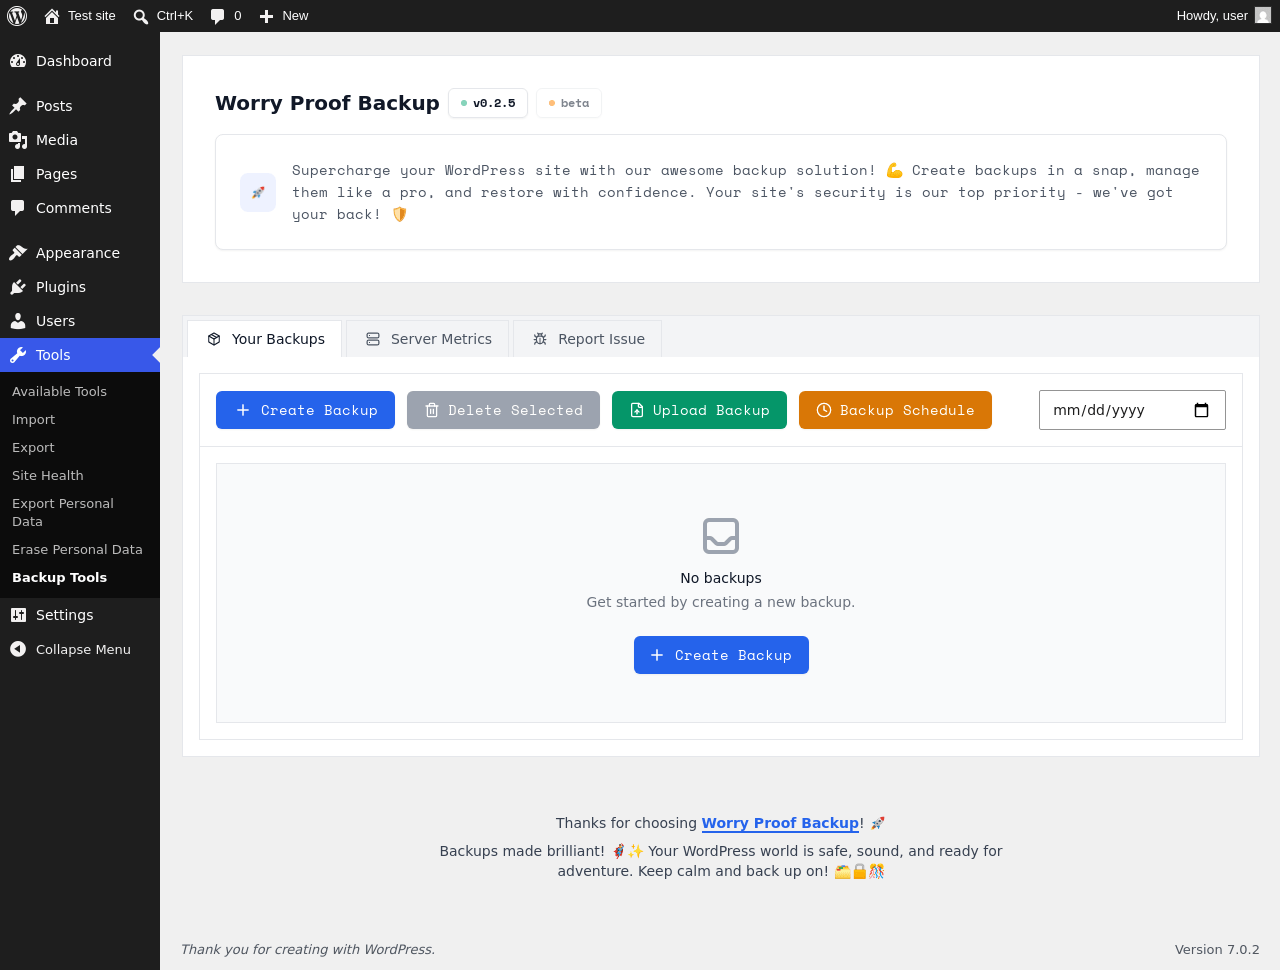Click the WordPress logo icon

tap(17, 16)
